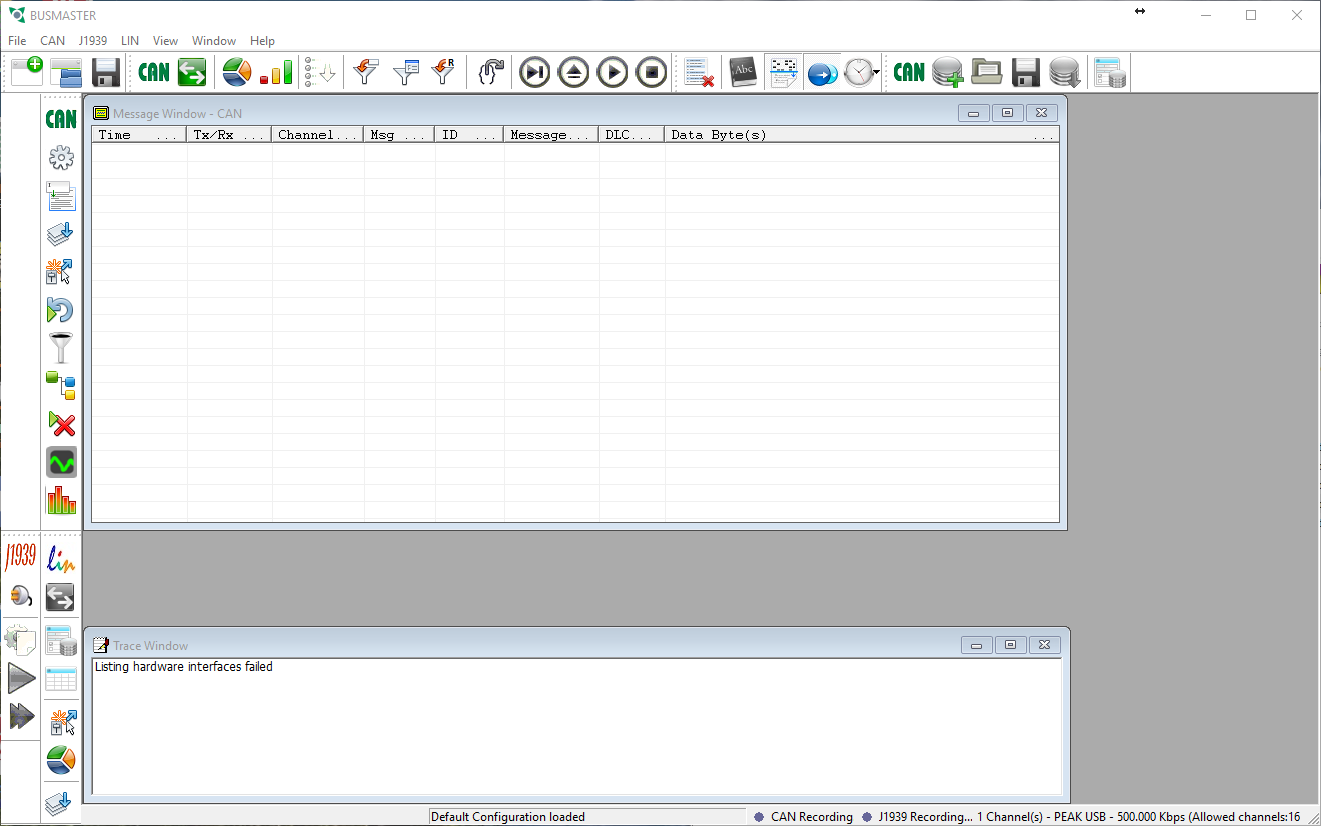Click the green-yellow network nodes icon in sidebar
Viewport: 1321px width, 826px height.
[x=61, y=386]
